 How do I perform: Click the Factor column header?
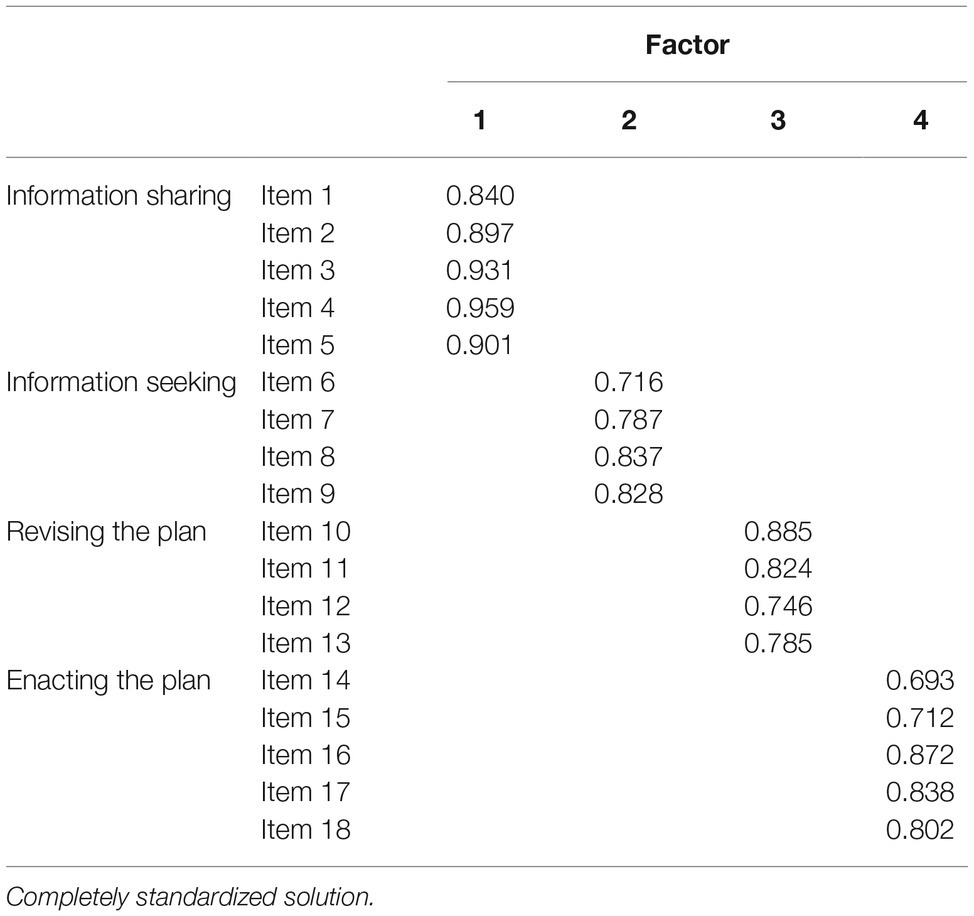[x=687, y=45]
